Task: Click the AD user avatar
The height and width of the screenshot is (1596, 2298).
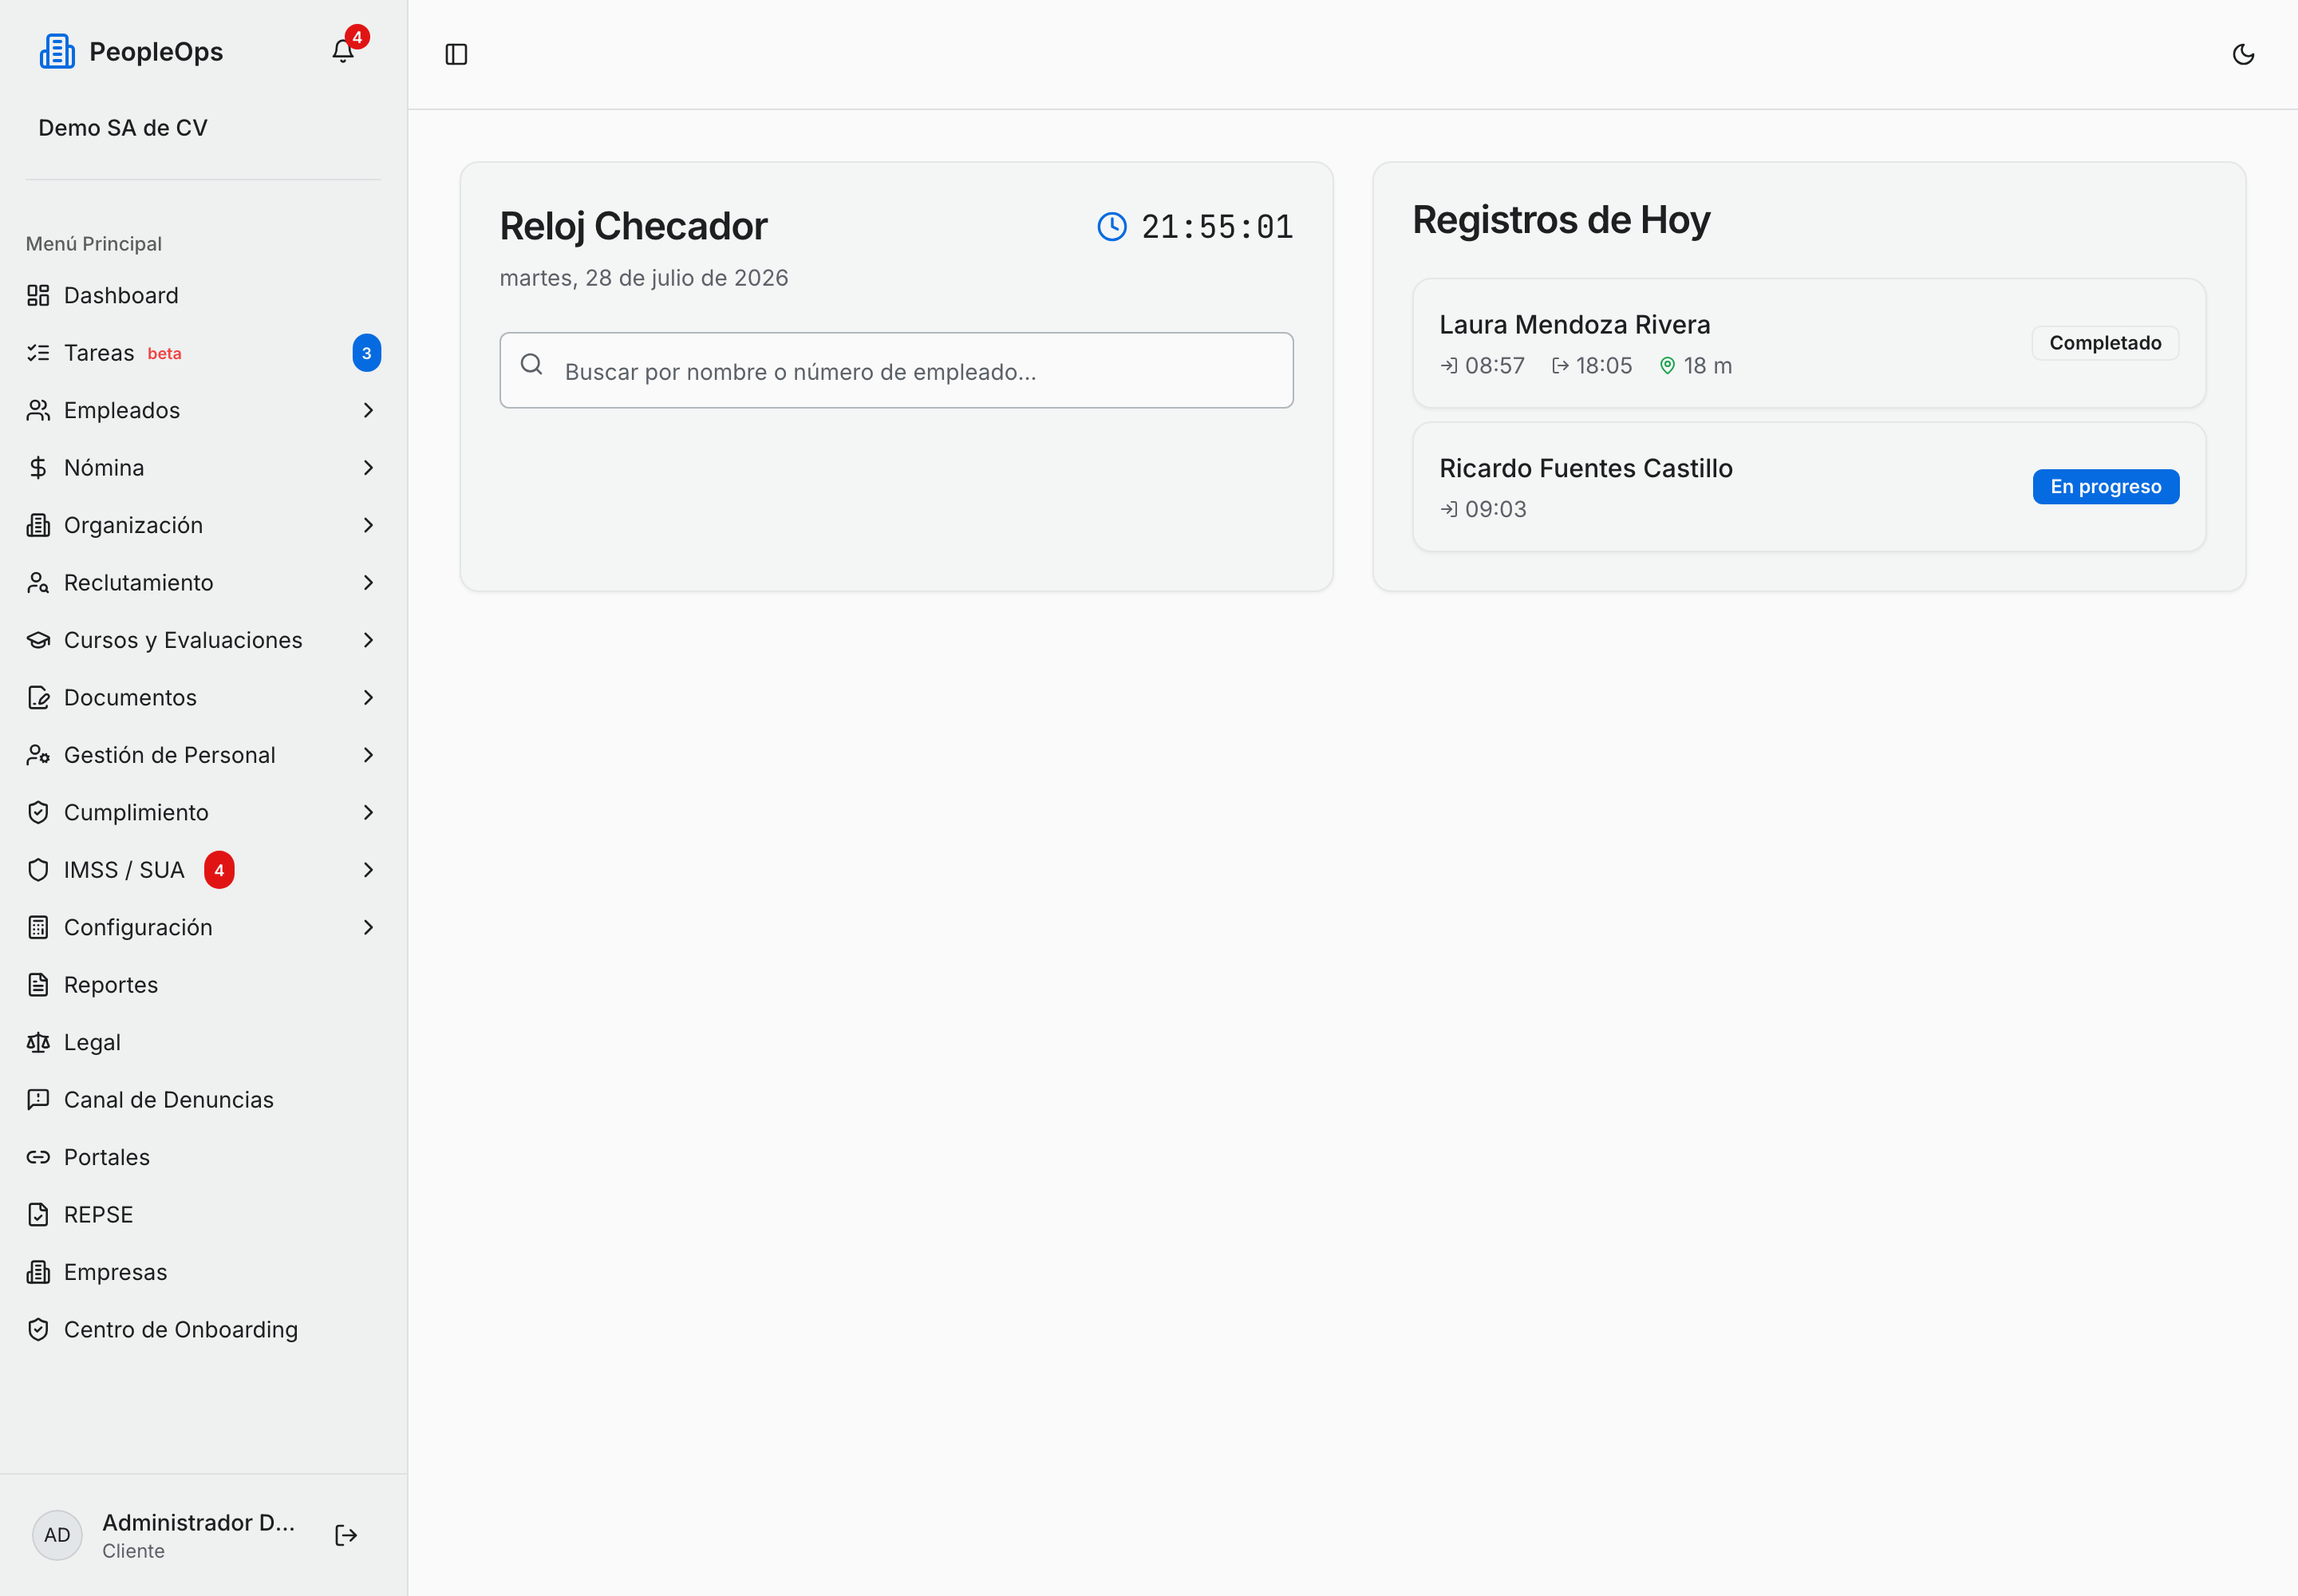Action: click(57, 1535)
